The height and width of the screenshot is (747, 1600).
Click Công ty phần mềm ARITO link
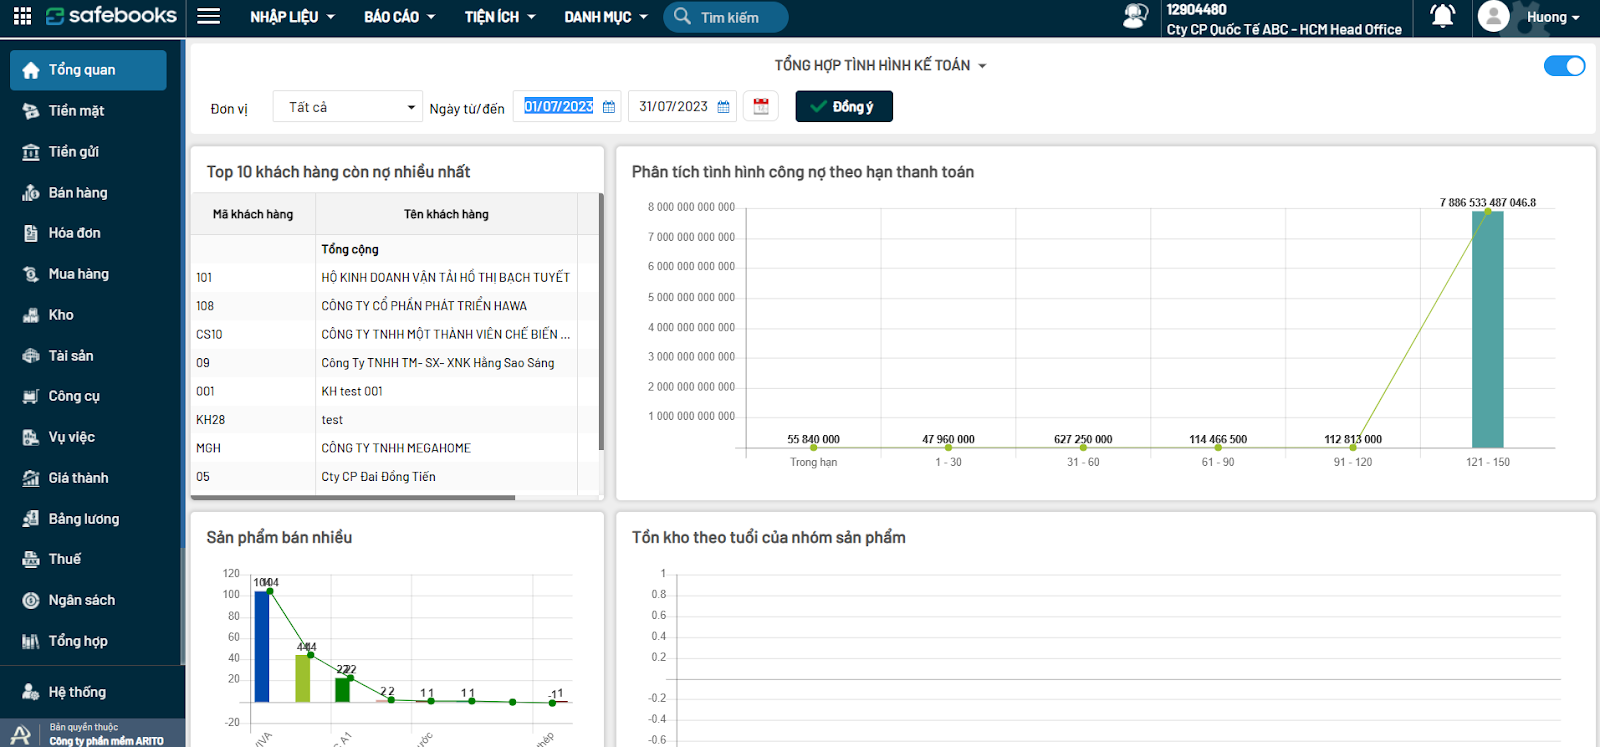(x=106, y=741)
